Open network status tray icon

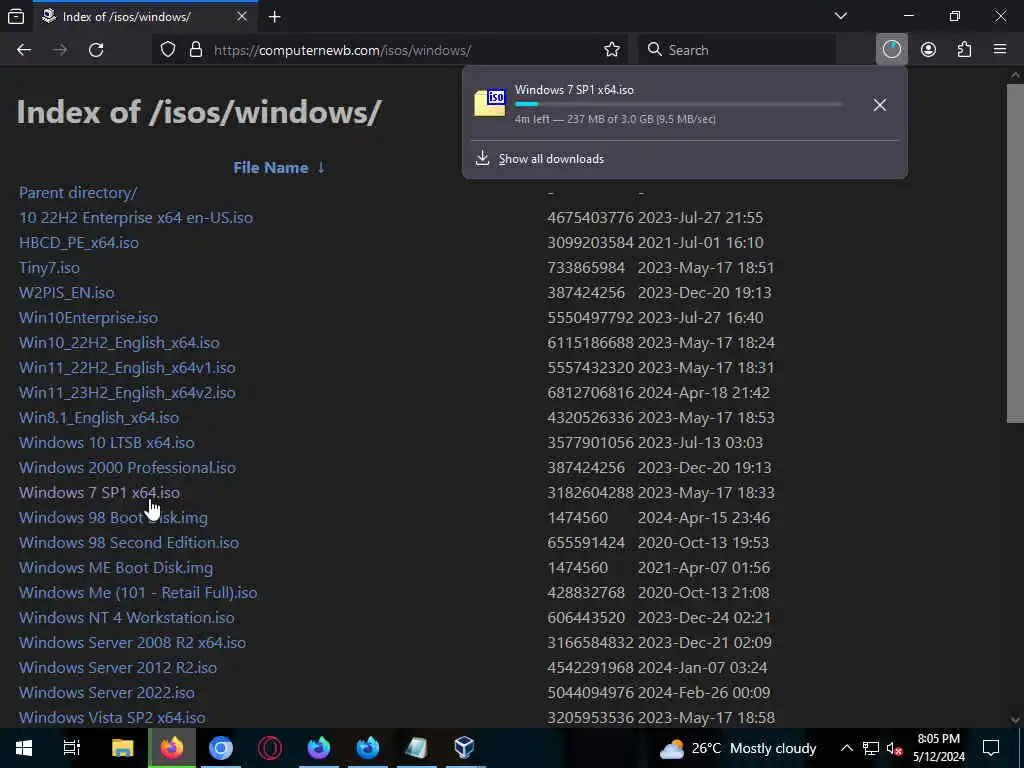click(871, 748)
